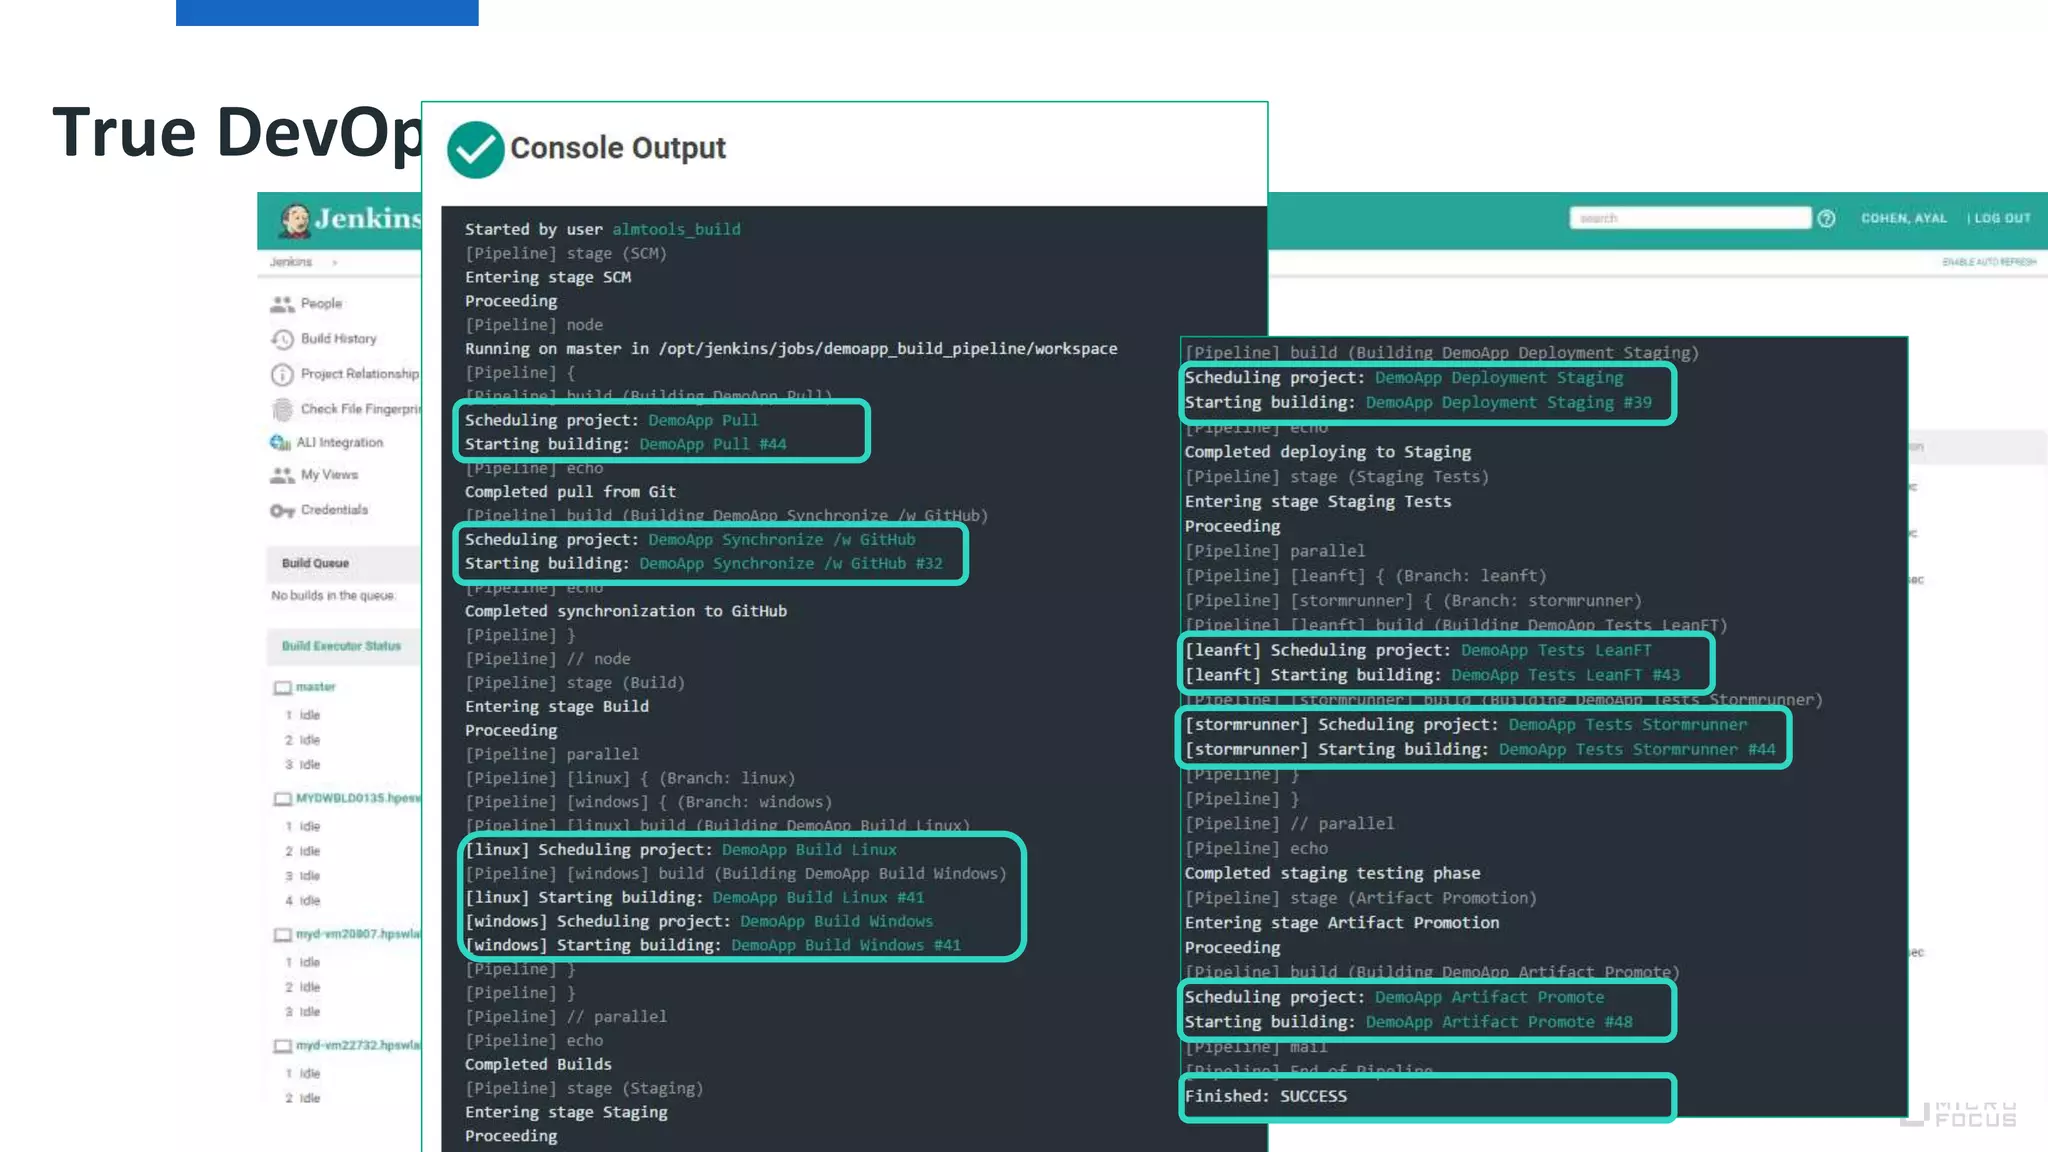Click the Build Queue panel header
Viewport: 2048px width, 1152px height.
(x=344, y=563)
